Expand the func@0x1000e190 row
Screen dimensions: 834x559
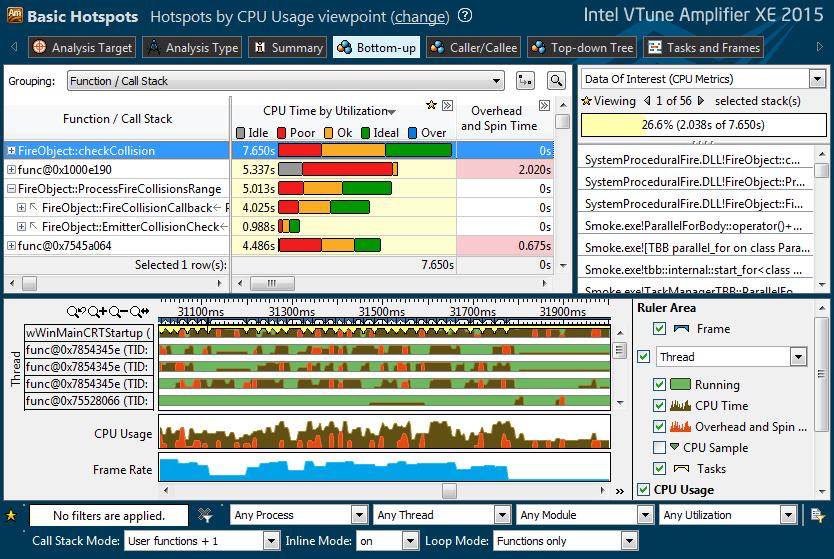click(x=11, y=170)
